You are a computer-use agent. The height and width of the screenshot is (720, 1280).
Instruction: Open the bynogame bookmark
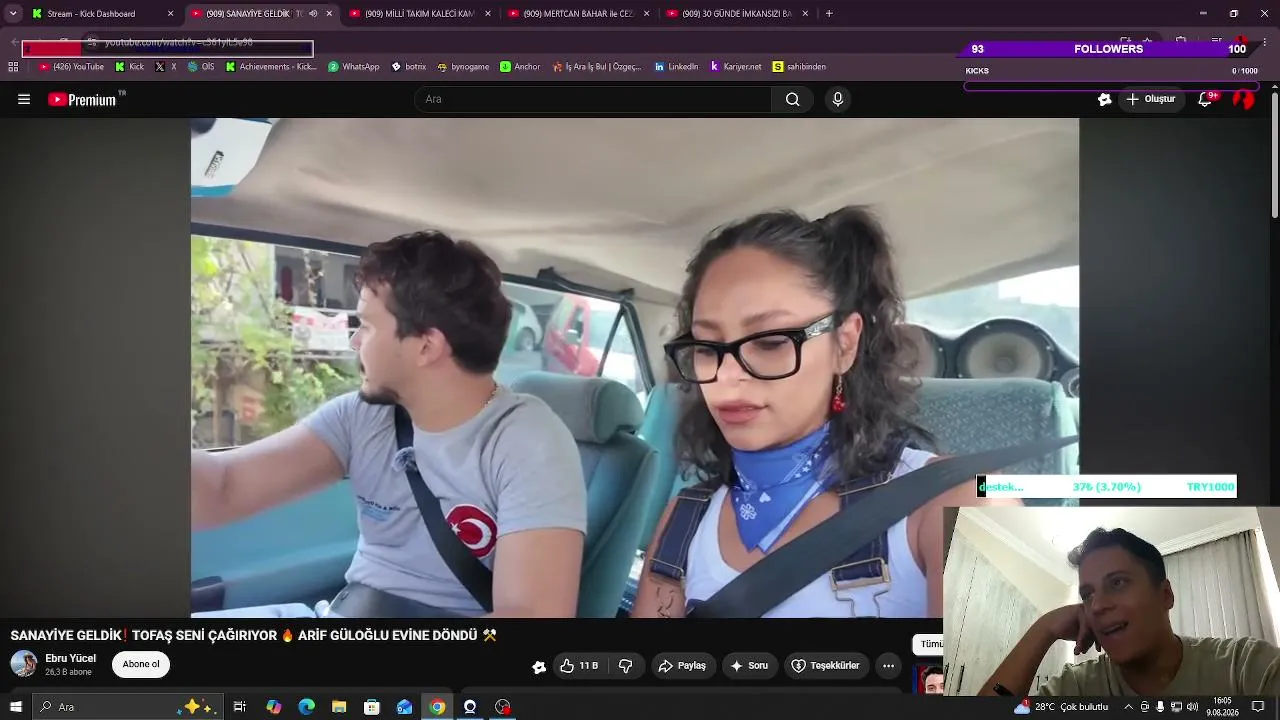coord(464,67)
